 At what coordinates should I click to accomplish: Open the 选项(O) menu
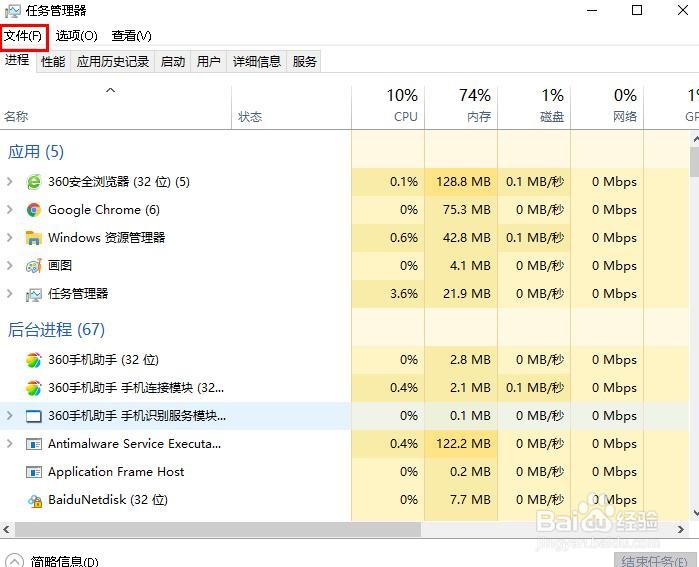pos(76,36)
